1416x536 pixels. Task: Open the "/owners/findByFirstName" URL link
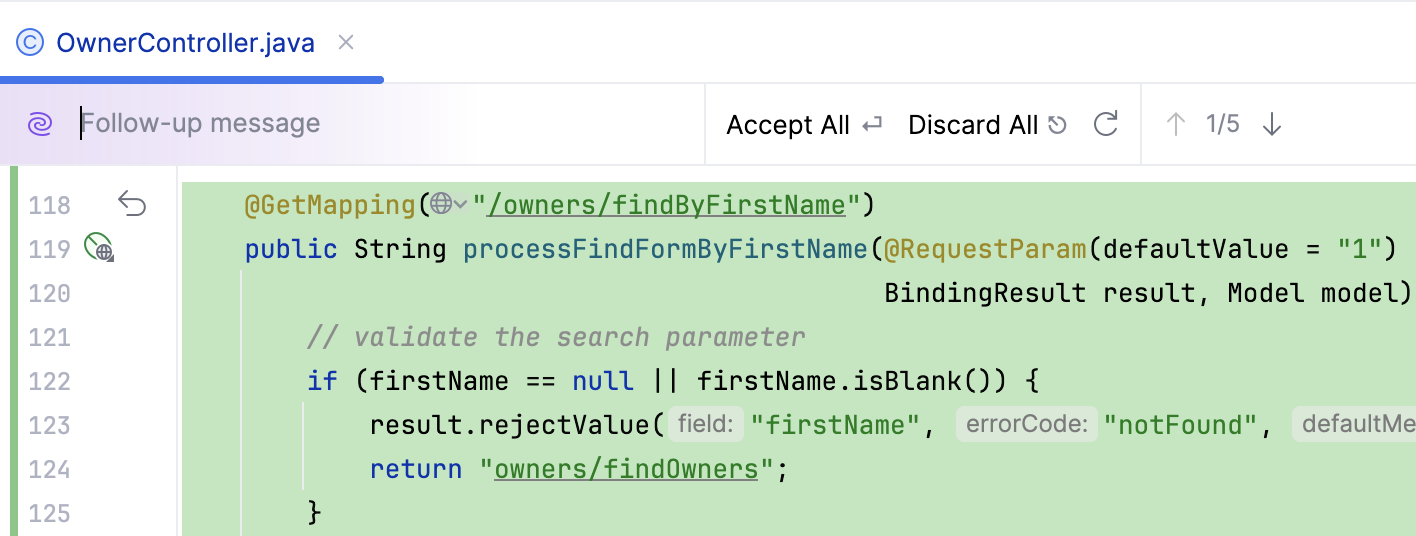pos(667,205)
